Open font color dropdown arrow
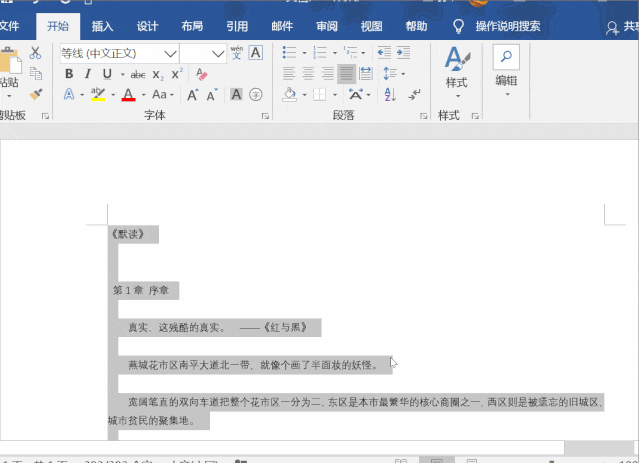The height and width of the screenshot is (463, 639). tap(143, 95)
